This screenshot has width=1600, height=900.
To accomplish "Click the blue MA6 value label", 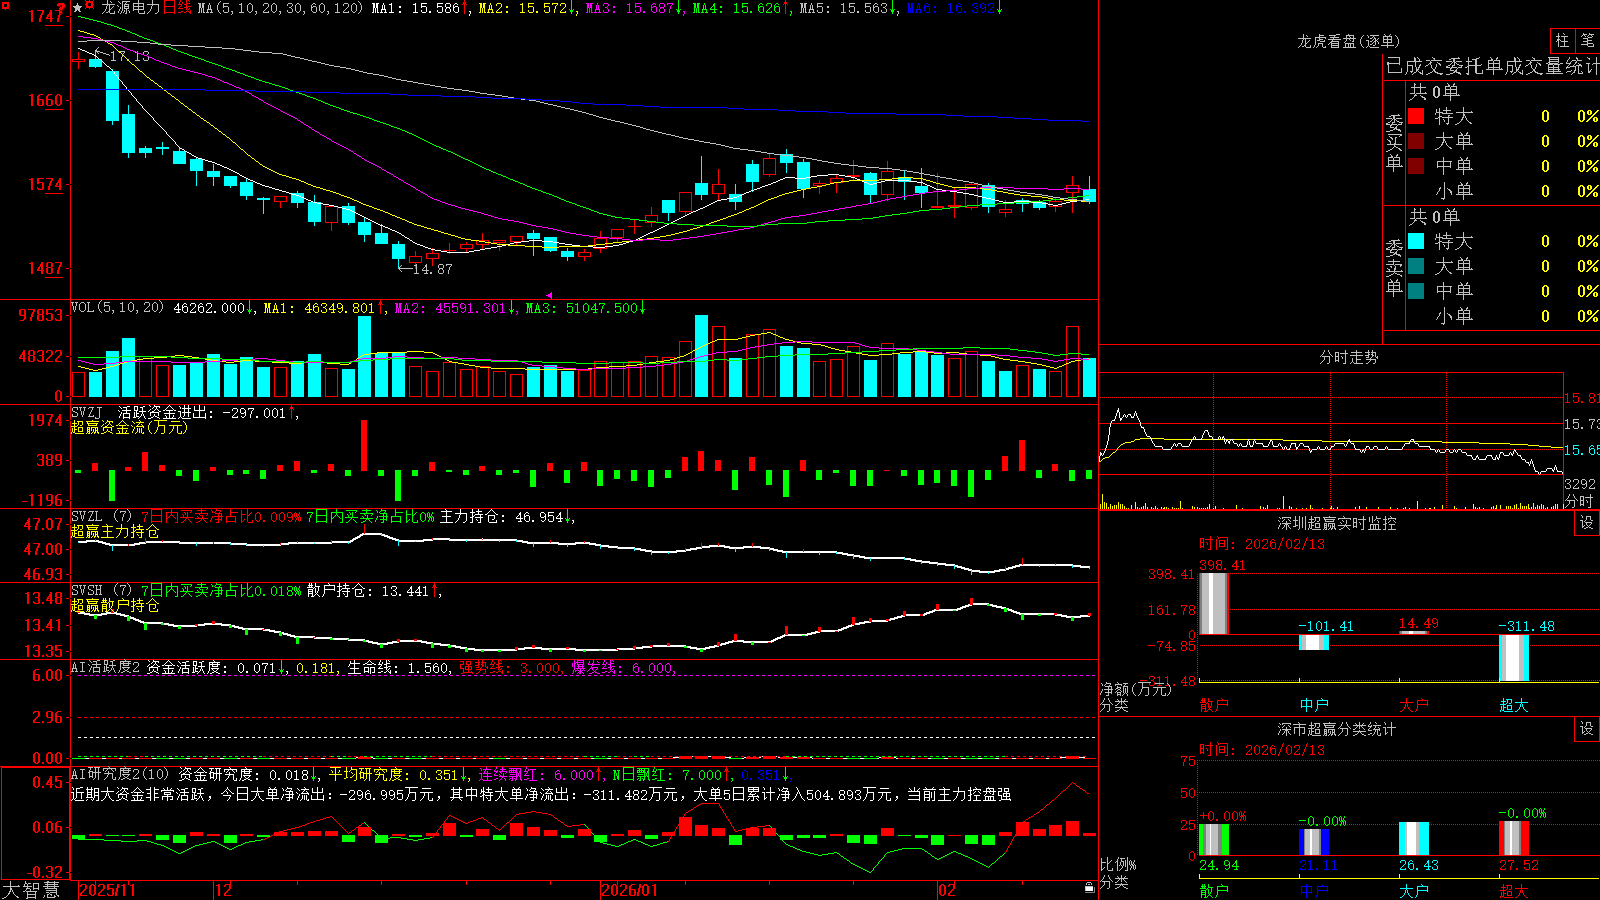I will pos(954,8).
